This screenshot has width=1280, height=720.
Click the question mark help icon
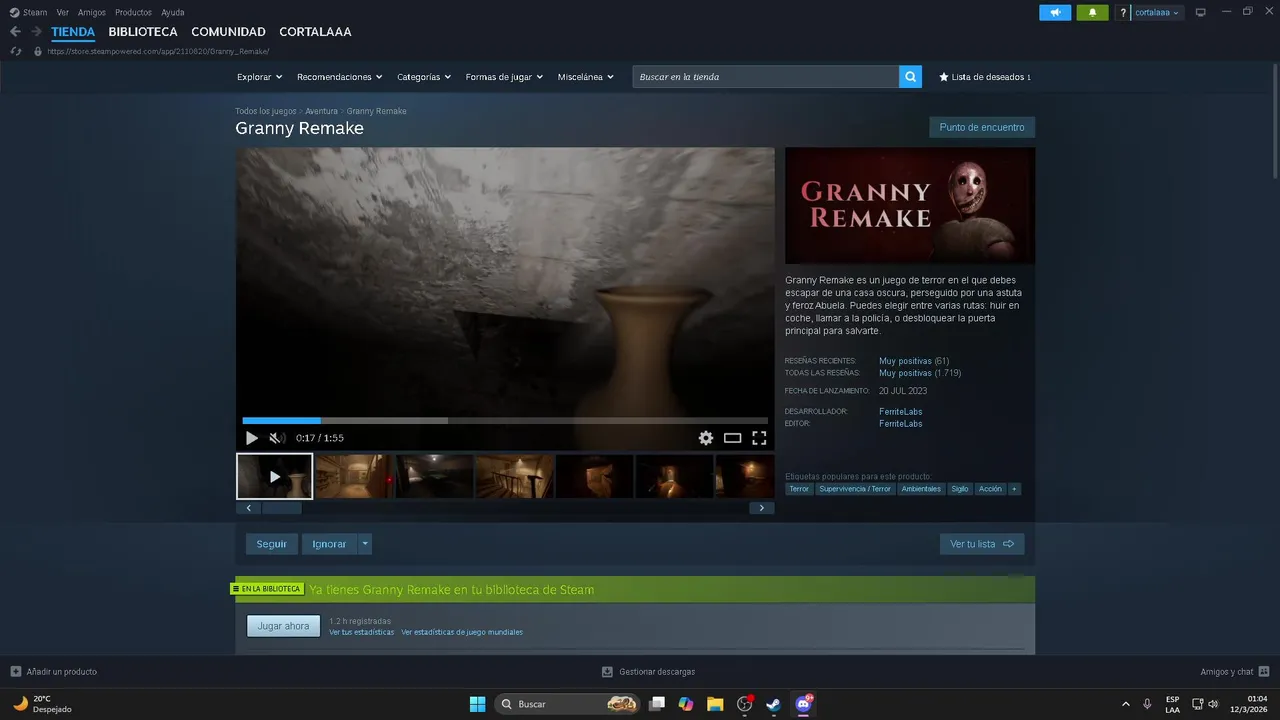[1123, 13]
